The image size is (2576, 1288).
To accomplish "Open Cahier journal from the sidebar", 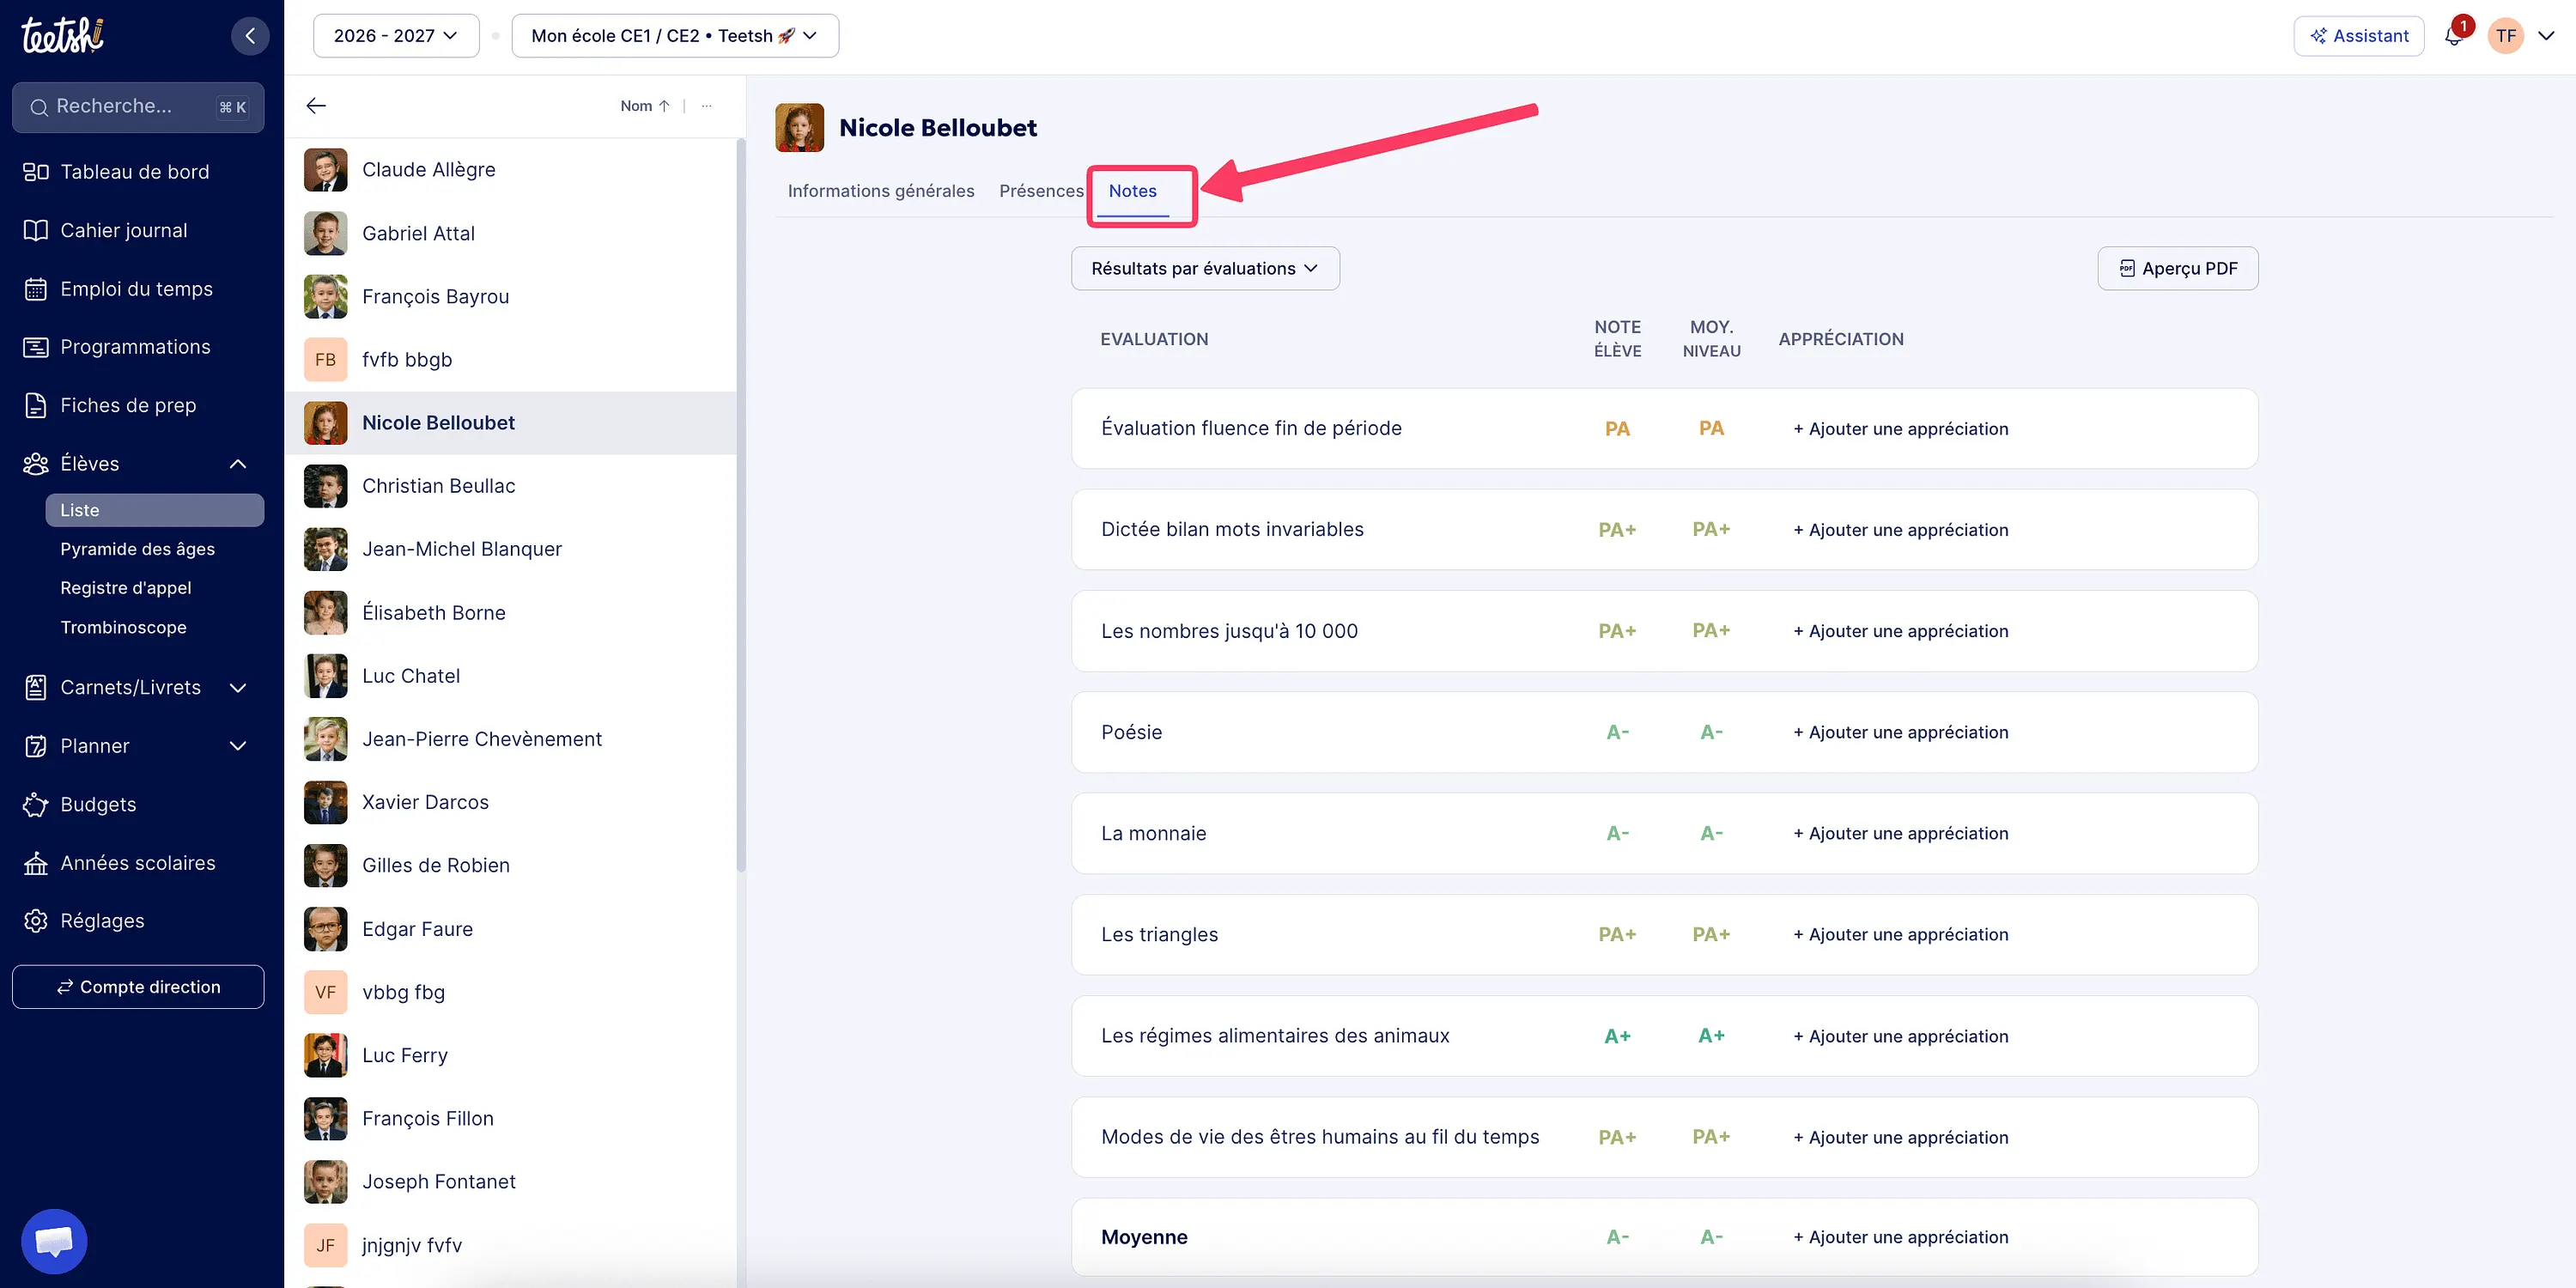I will 123,230.
